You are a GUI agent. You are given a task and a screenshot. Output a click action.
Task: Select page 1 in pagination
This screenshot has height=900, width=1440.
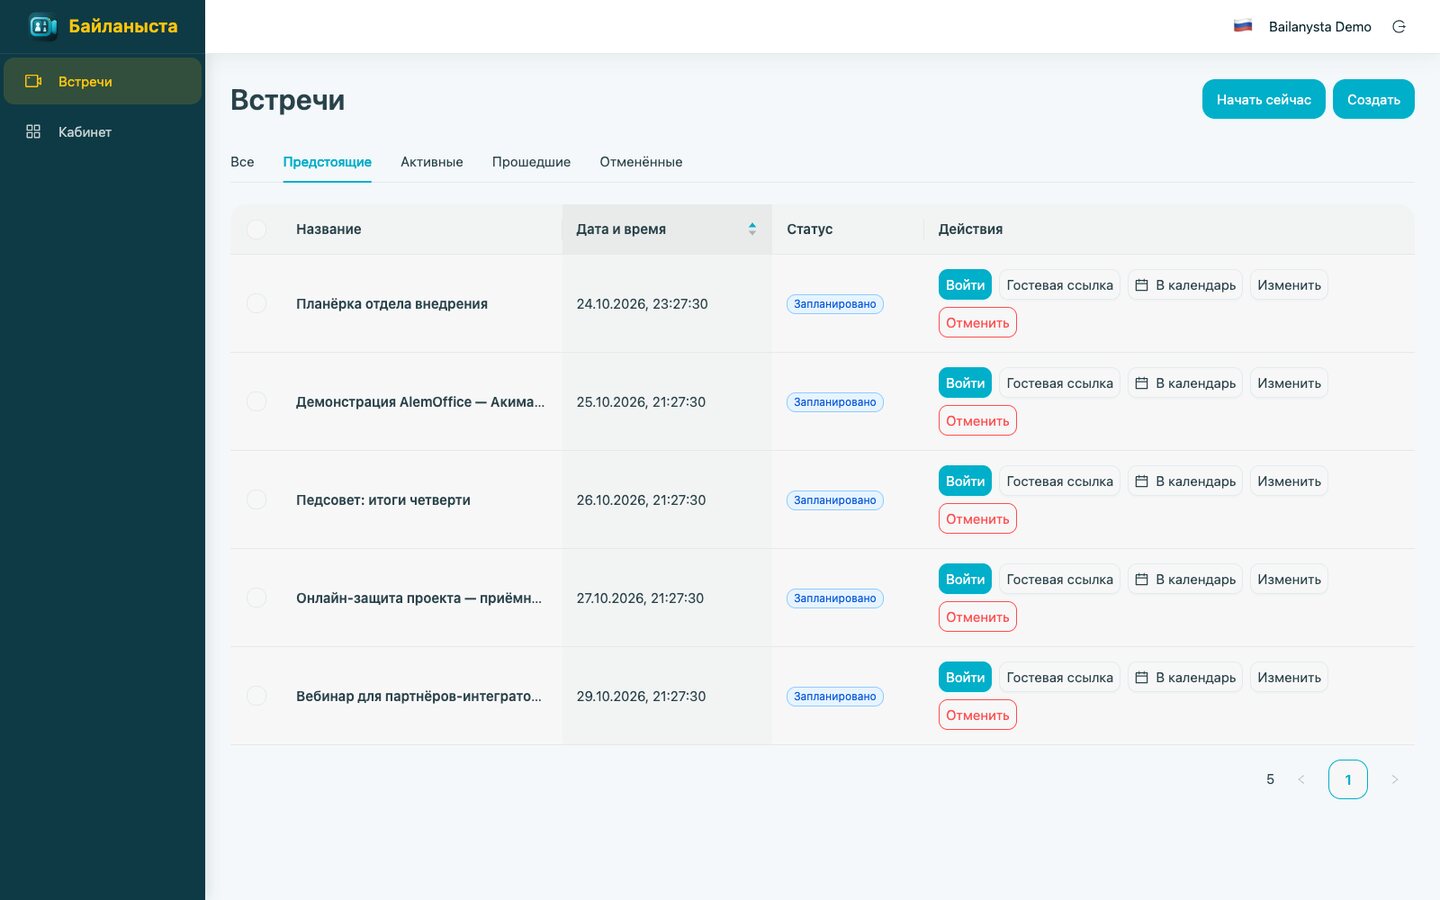coord(1348,779)
